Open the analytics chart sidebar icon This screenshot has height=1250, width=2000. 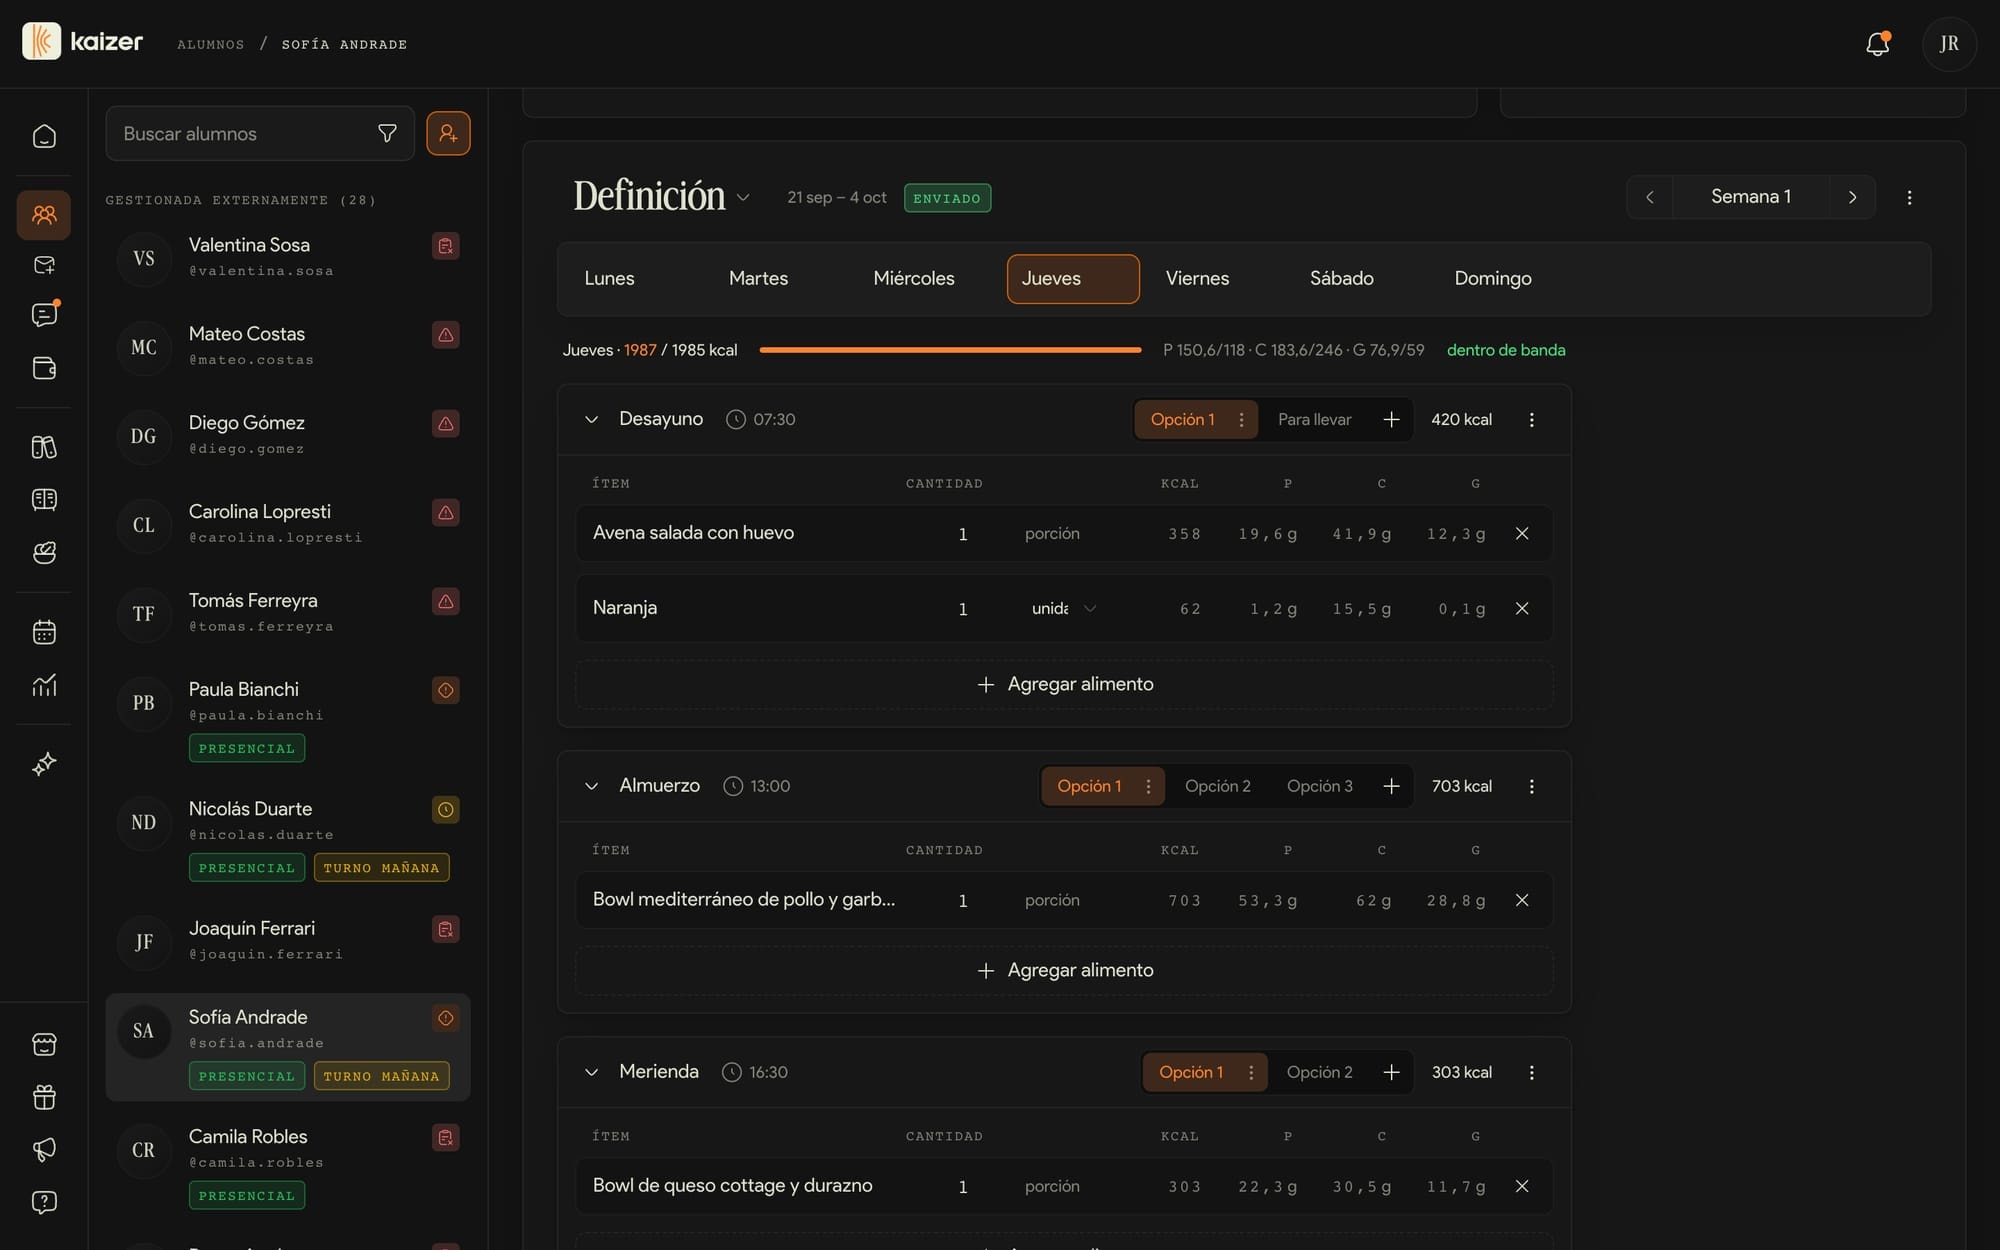[44, 685]
